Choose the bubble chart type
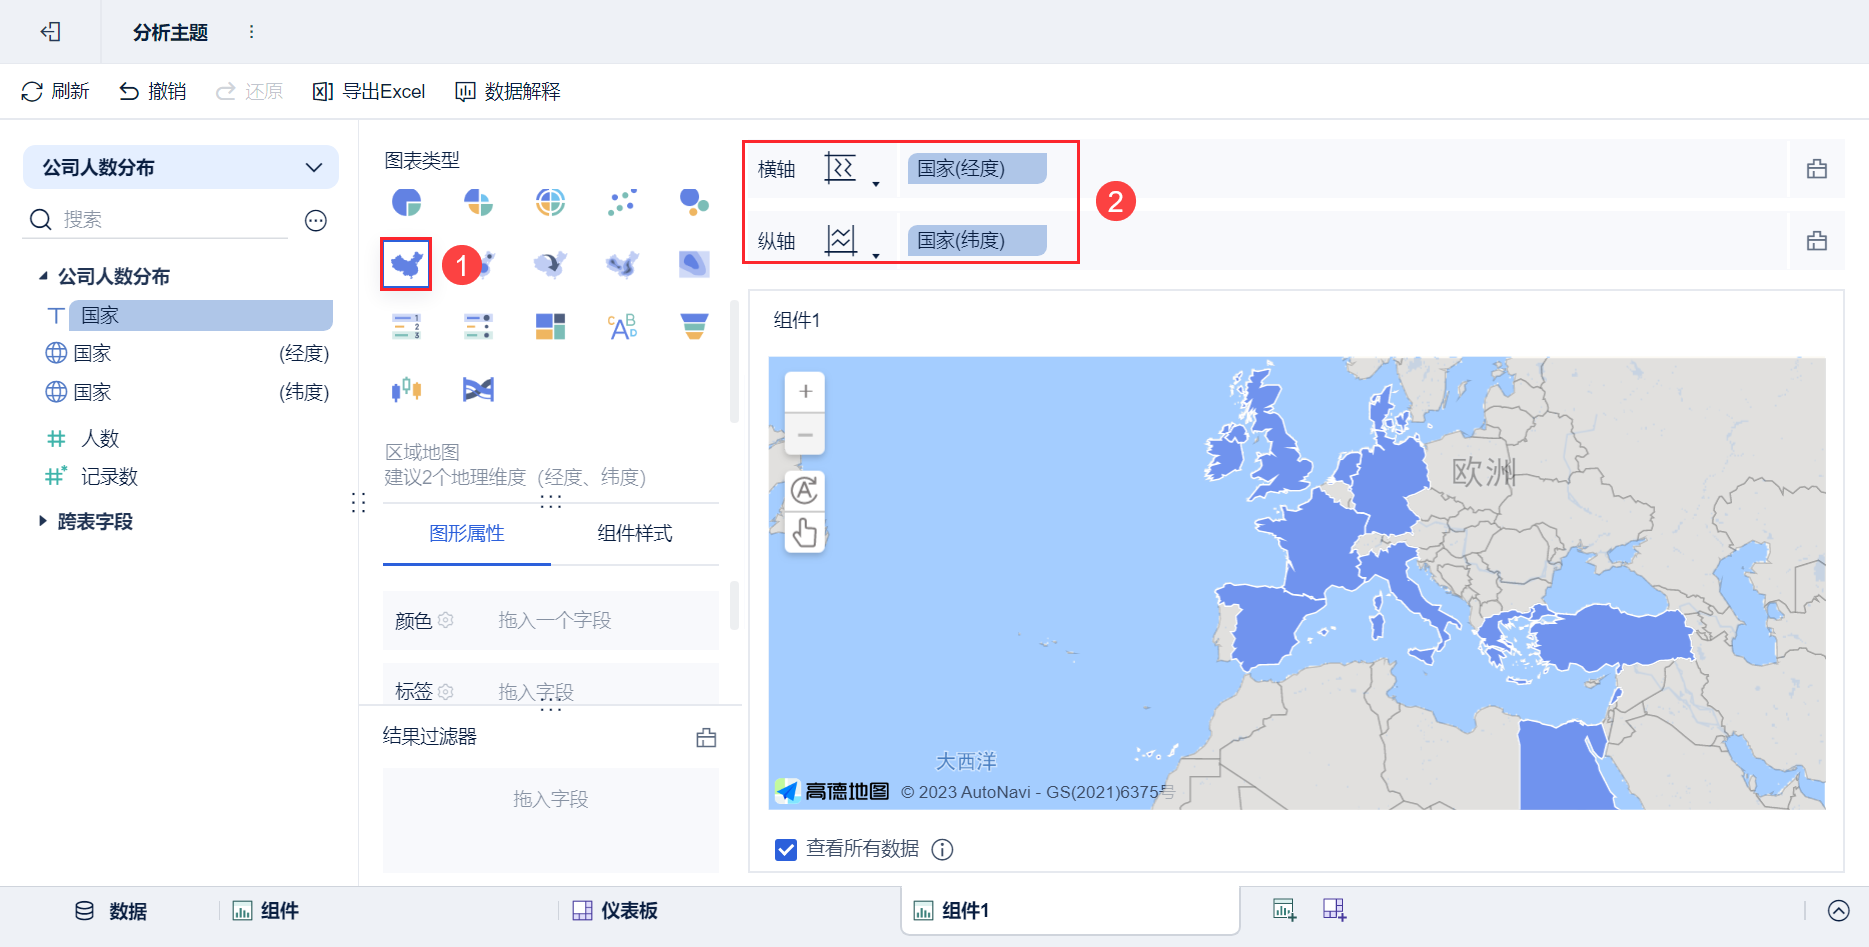This screenshot has width=1869, height=947. coord(694,202)
